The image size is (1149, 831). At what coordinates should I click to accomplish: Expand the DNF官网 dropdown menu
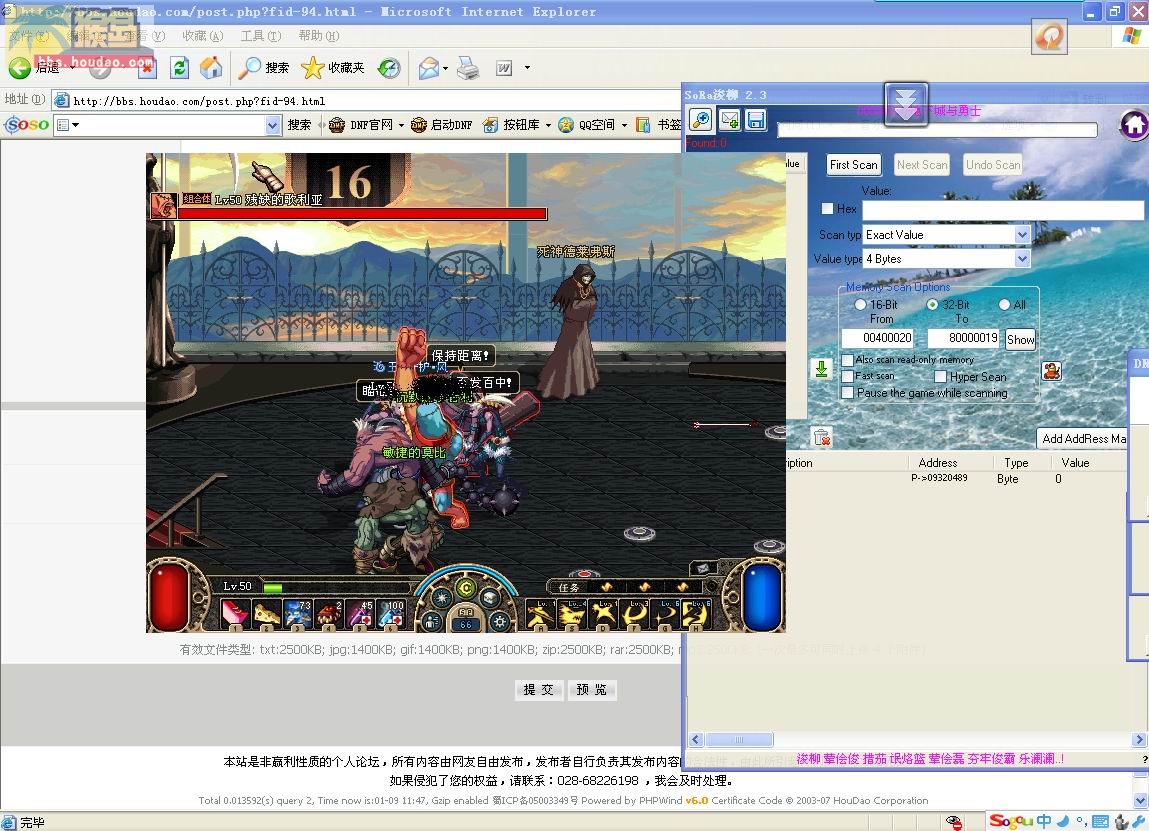click(x=402, y=125)
